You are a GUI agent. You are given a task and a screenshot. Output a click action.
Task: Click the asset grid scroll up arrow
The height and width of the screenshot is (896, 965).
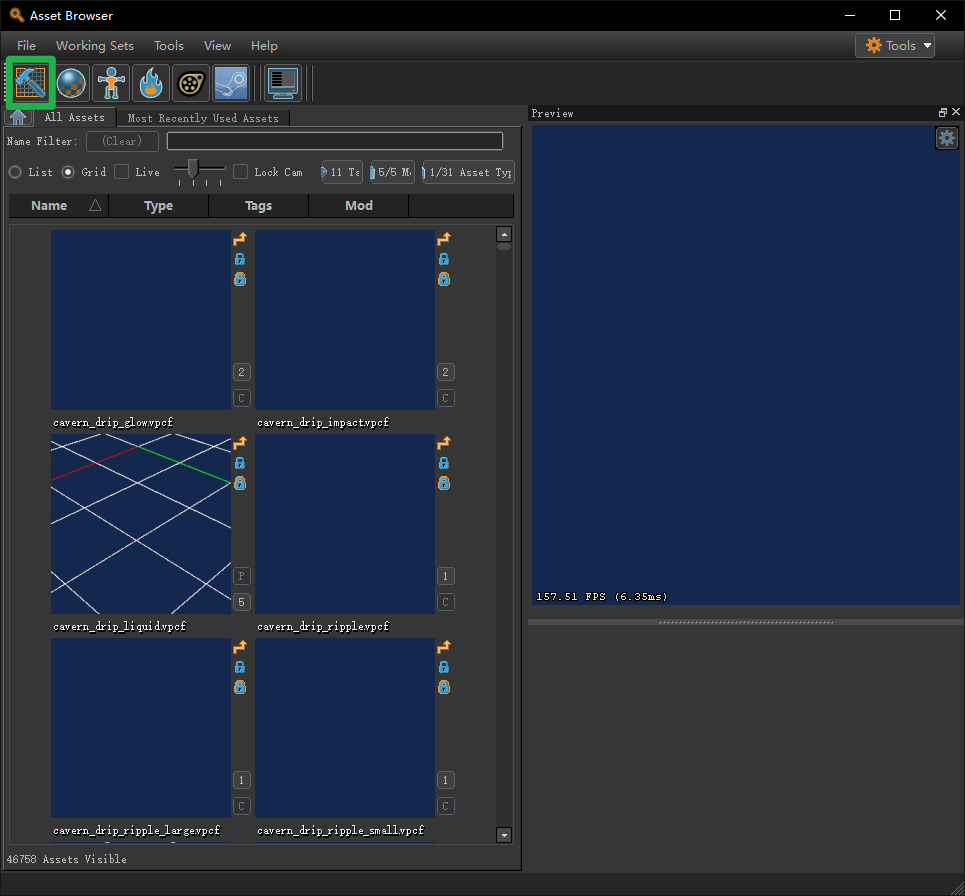[x=504, y=234]
